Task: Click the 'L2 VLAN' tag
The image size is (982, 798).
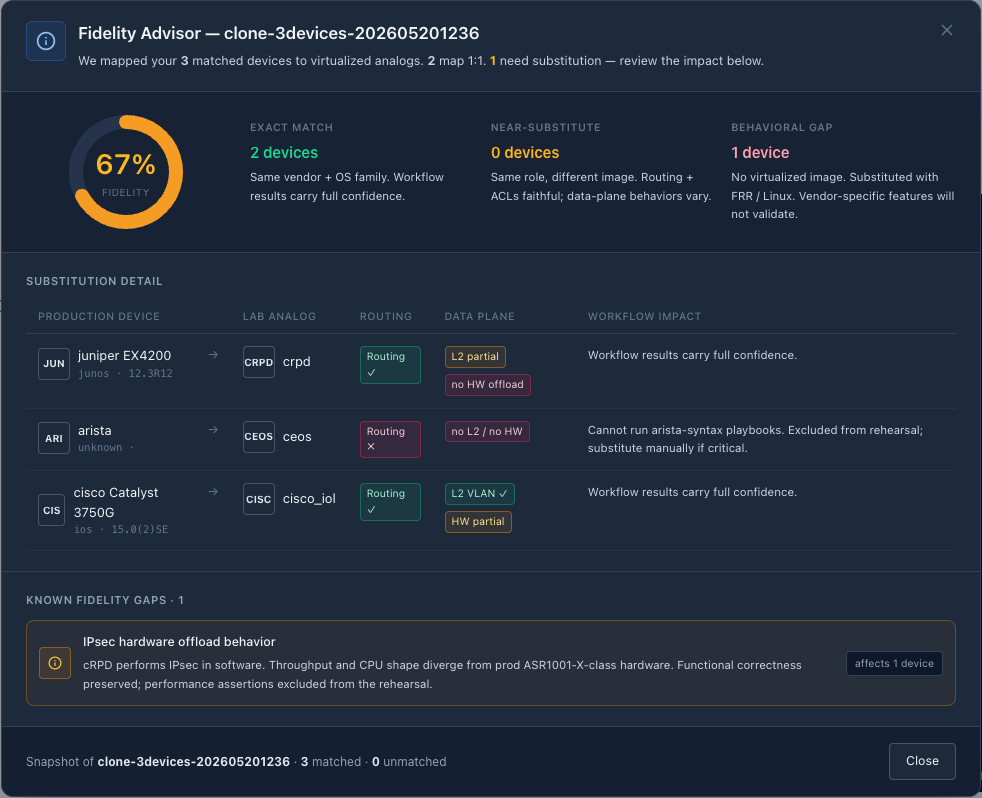Action: tap(479, 494)
